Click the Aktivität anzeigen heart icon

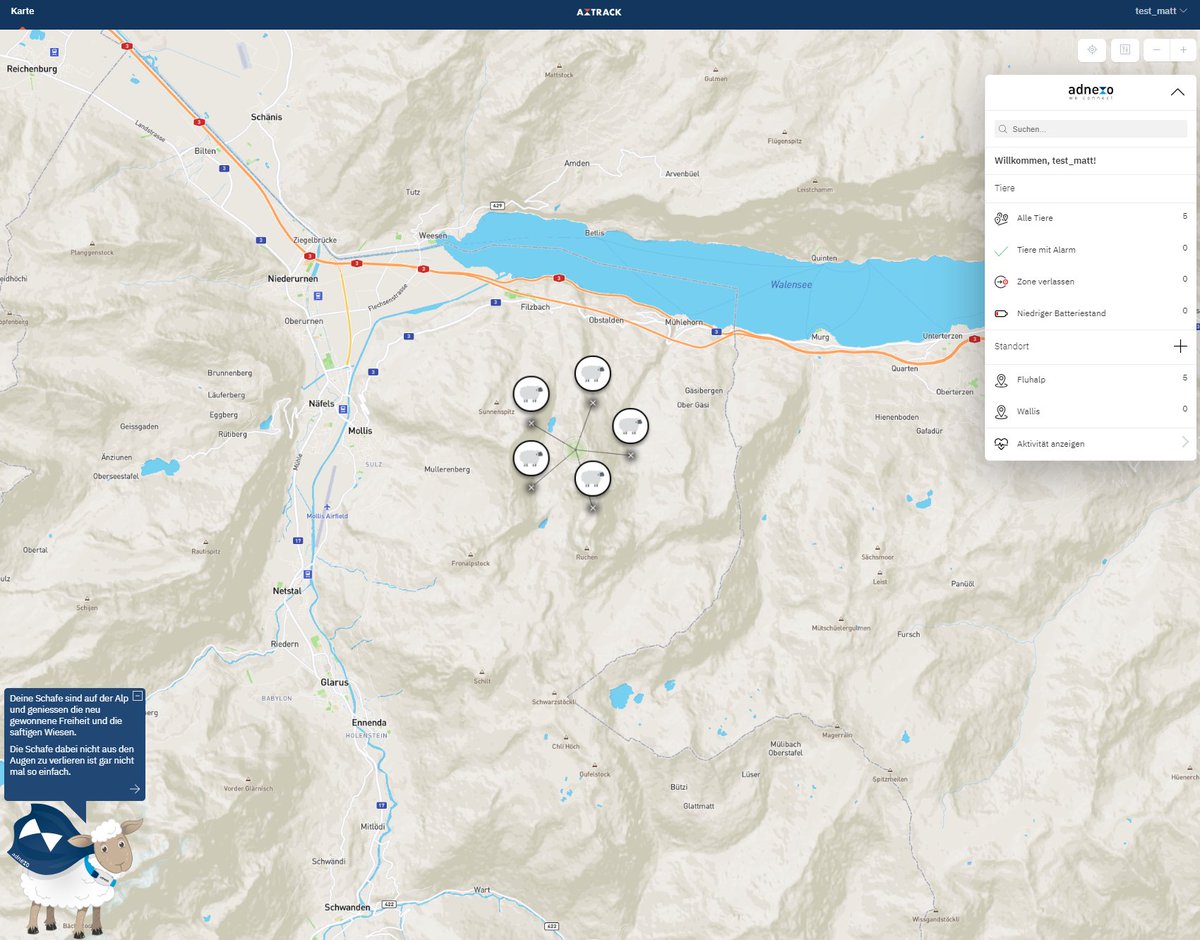coord(1001,445)
